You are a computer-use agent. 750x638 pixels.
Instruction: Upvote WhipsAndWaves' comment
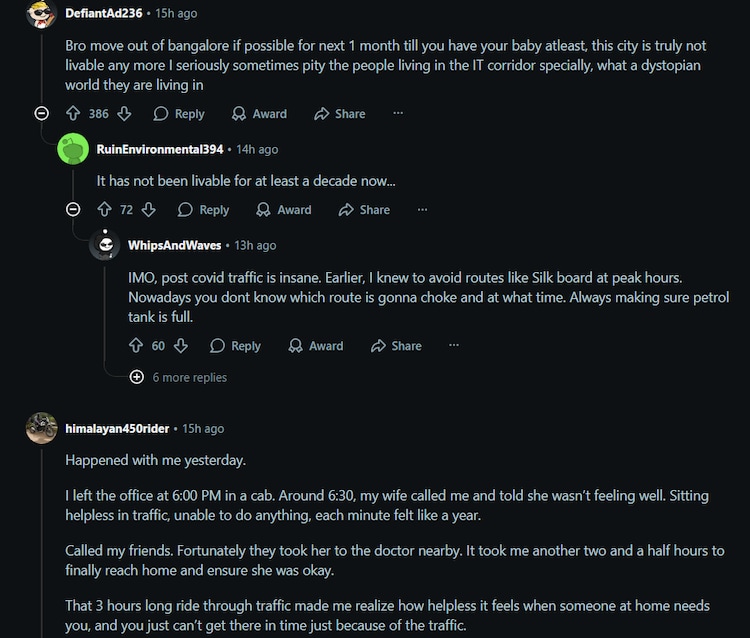point(137,346)
